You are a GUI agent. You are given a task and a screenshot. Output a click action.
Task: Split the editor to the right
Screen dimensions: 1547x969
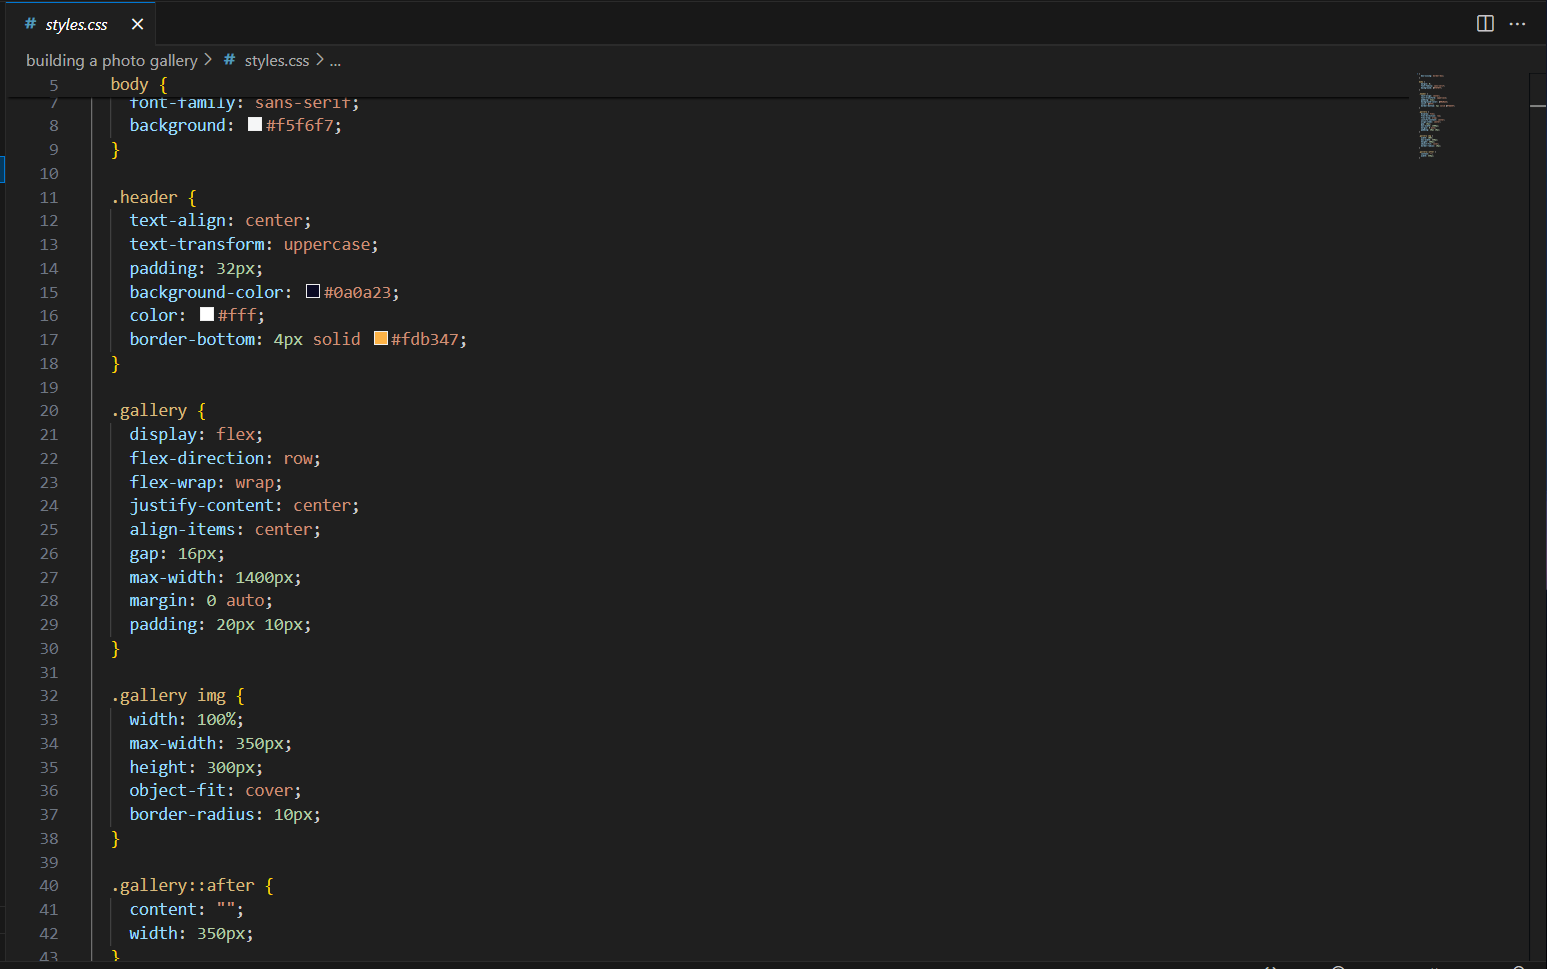pos(1485,24)
